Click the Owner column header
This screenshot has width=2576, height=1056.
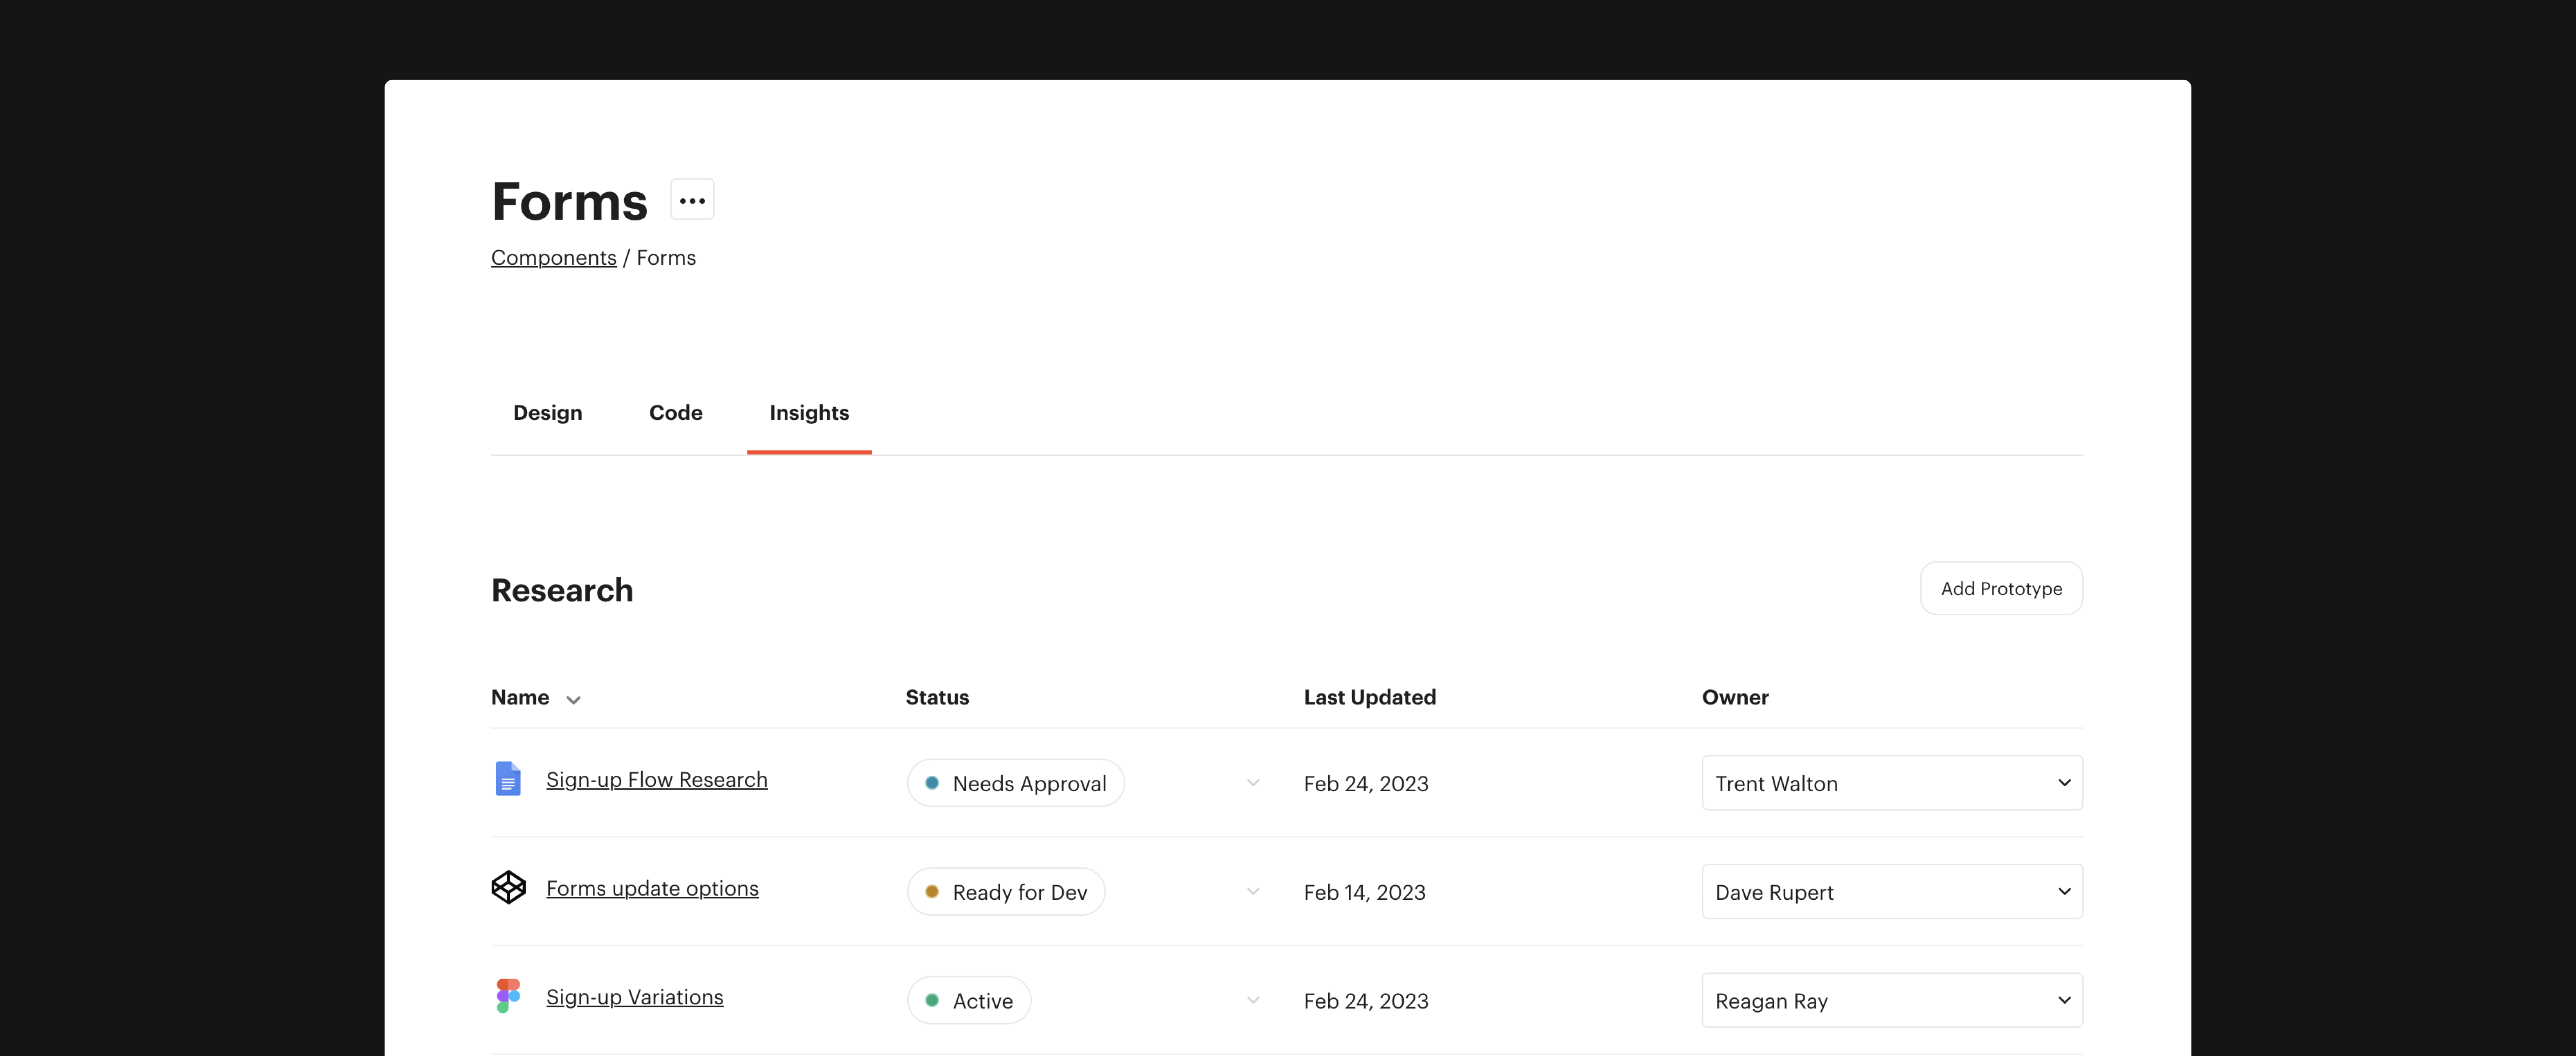click(1735, 698)
